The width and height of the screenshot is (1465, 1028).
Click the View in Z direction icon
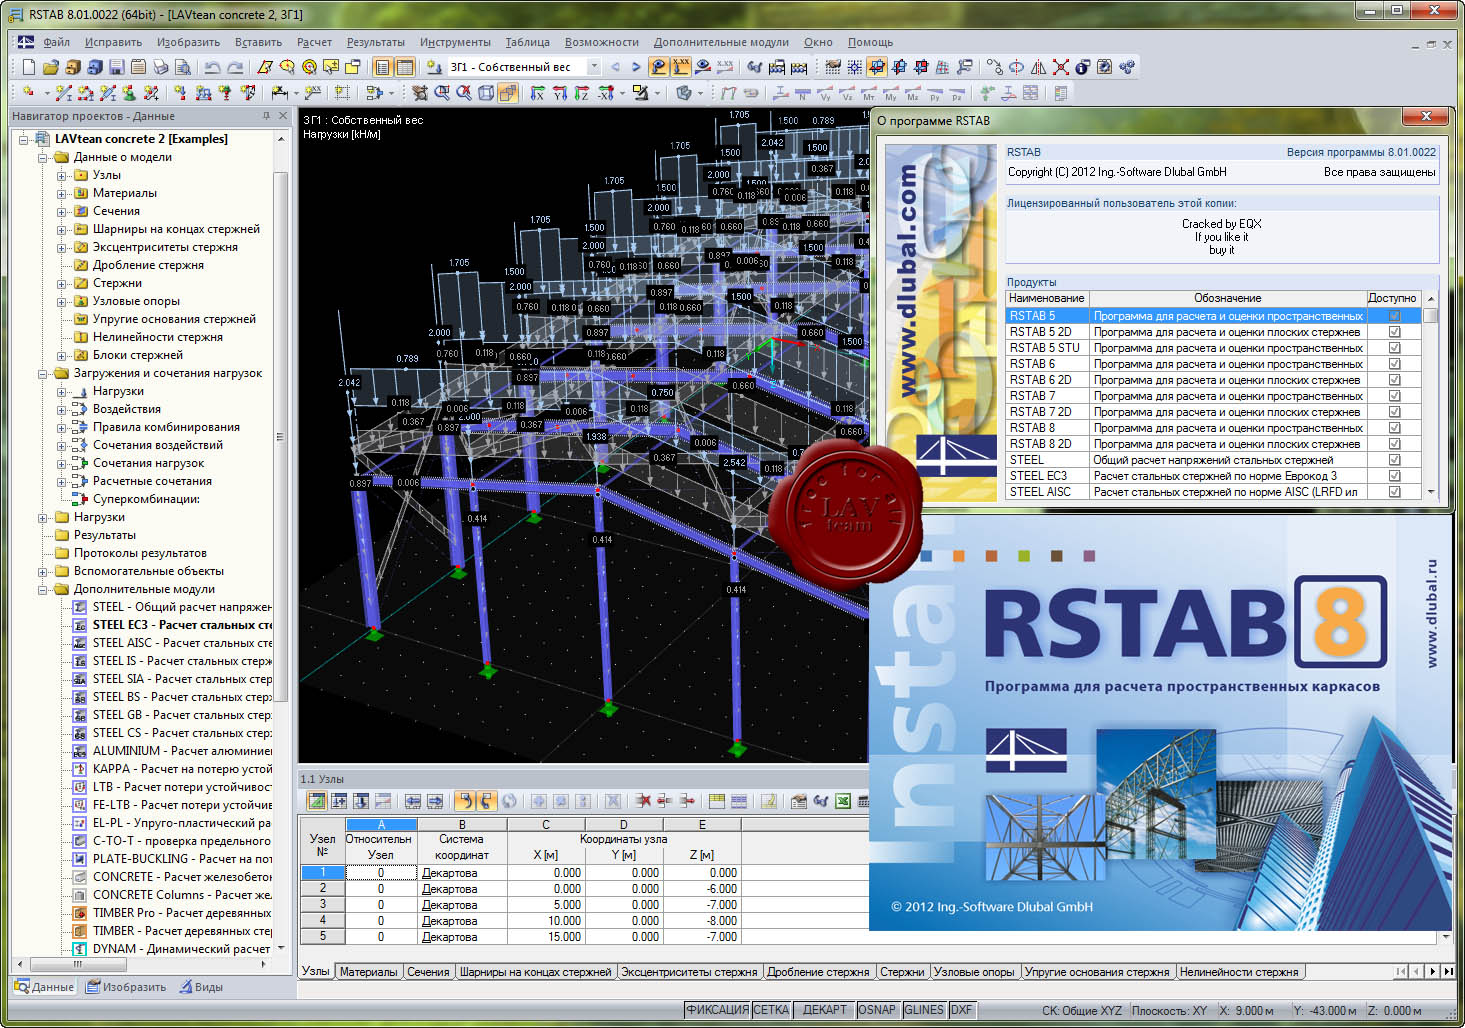click(581, 93)
